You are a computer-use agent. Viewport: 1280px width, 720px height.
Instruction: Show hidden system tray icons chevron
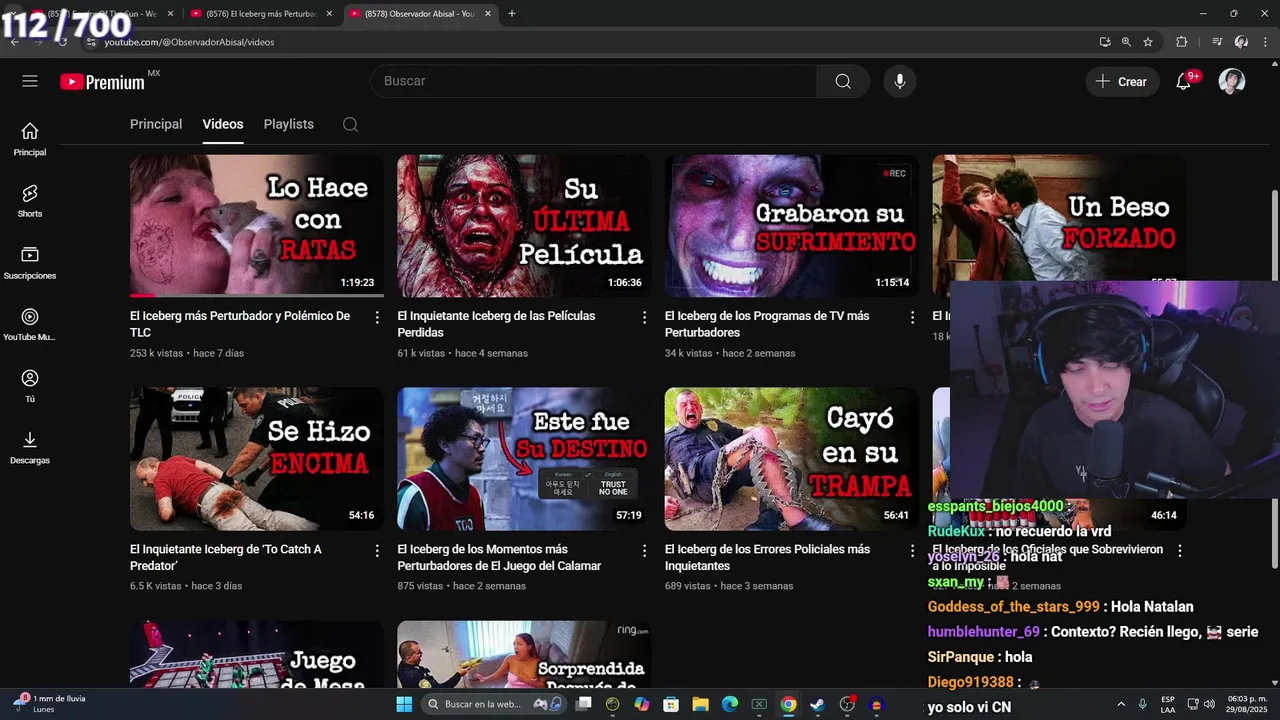[1121, 704]
